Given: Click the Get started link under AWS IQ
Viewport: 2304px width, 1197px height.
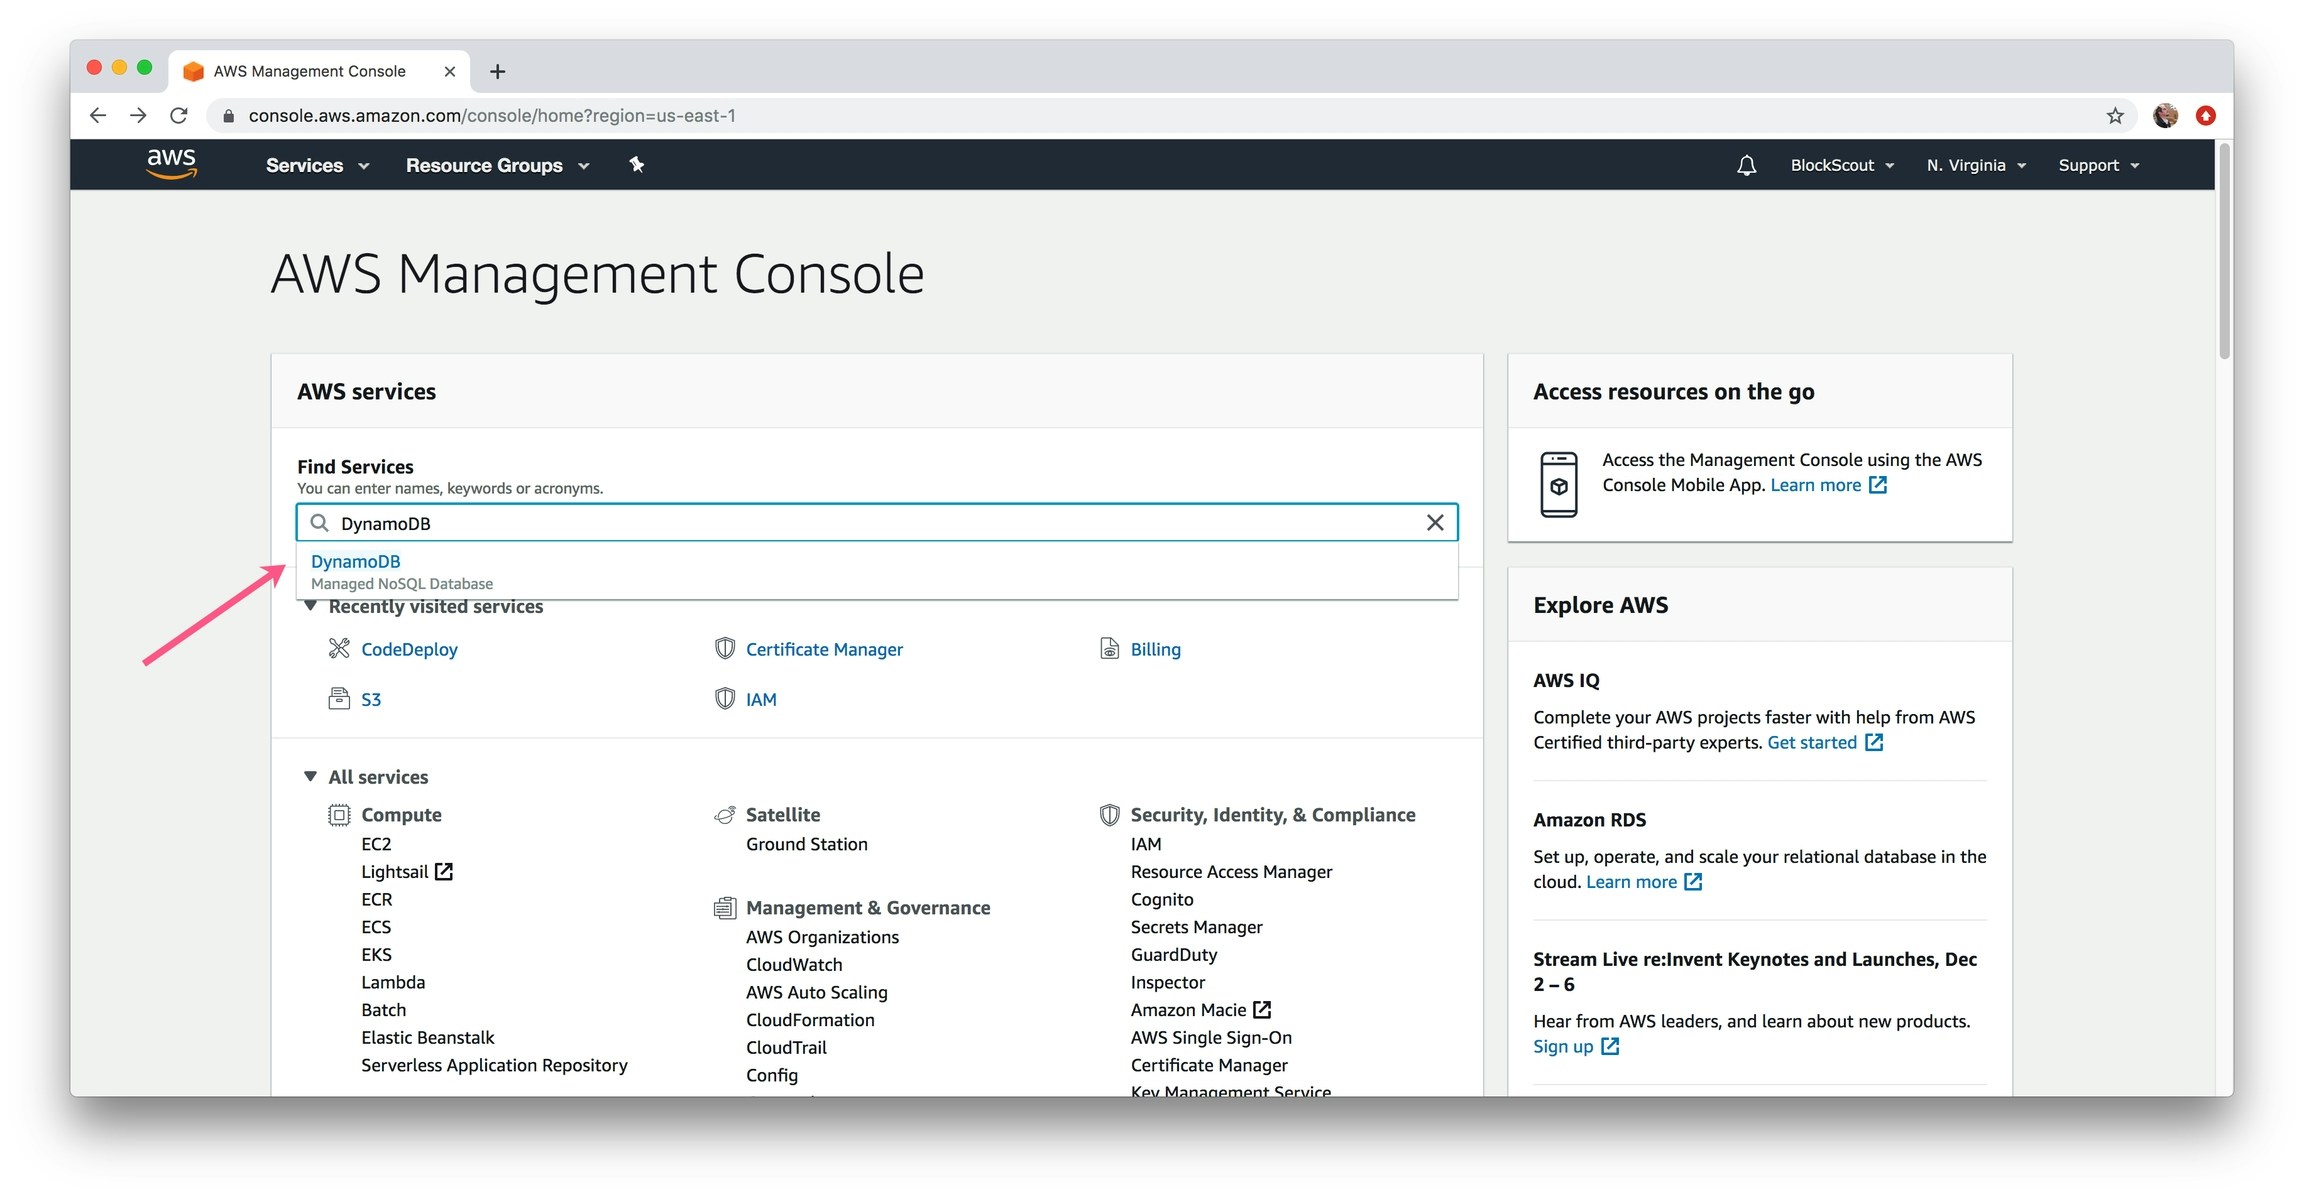Looking at the screenshot, I should tap(1811, 743).
